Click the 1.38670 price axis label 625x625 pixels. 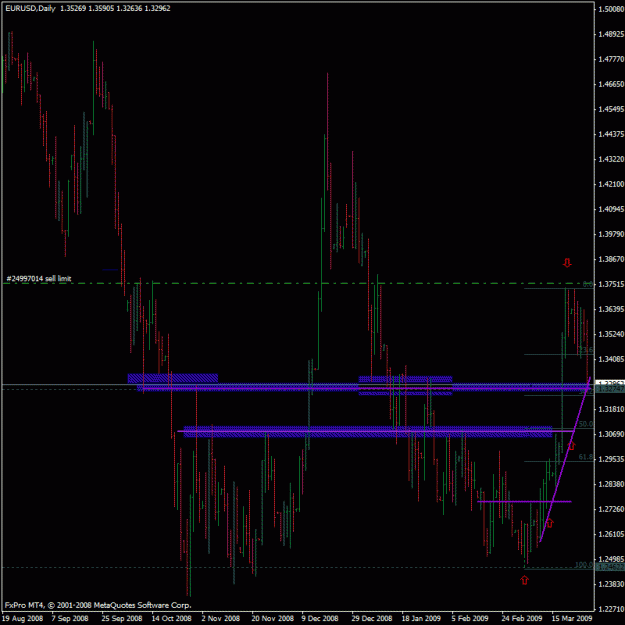[x=611, y=259]
